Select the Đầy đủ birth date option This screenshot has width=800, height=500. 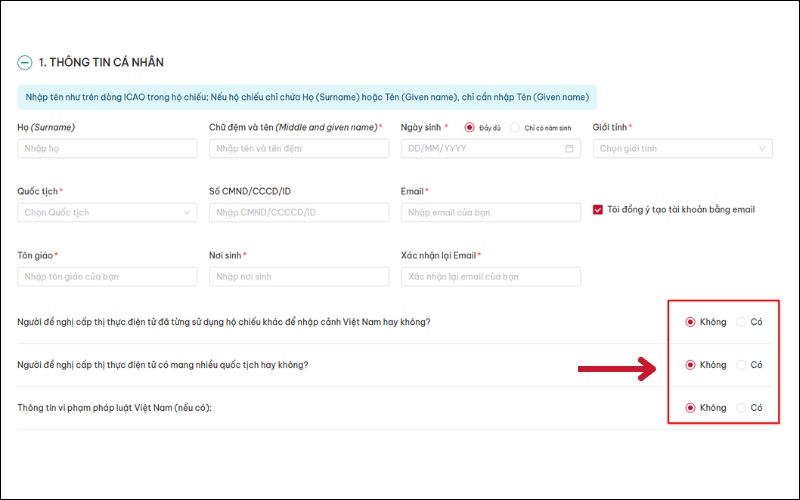470,127
